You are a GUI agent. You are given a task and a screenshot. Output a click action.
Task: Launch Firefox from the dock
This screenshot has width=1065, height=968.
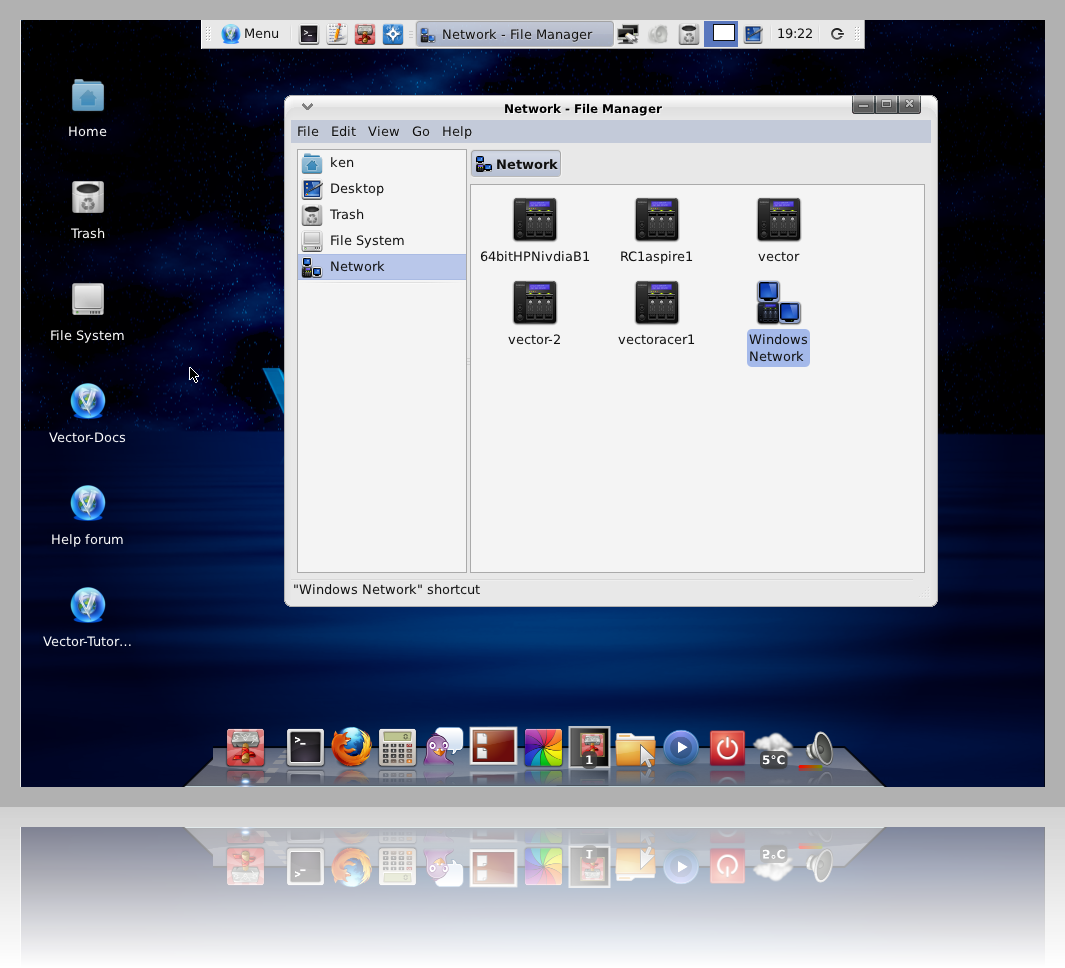351,747
